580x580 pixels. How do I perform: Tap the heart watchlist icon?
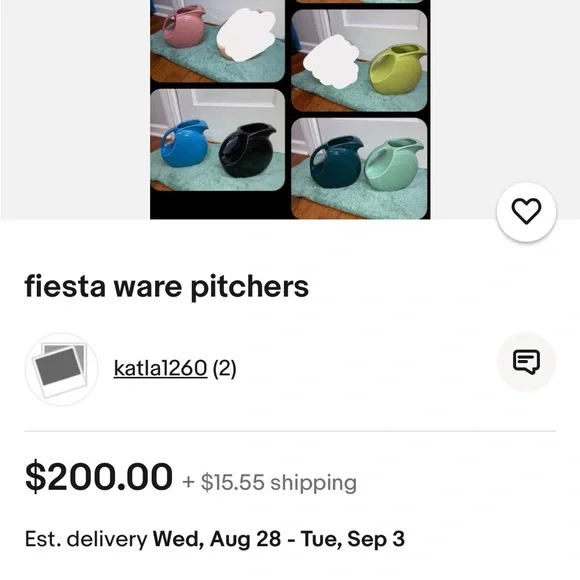pos(526,212)
